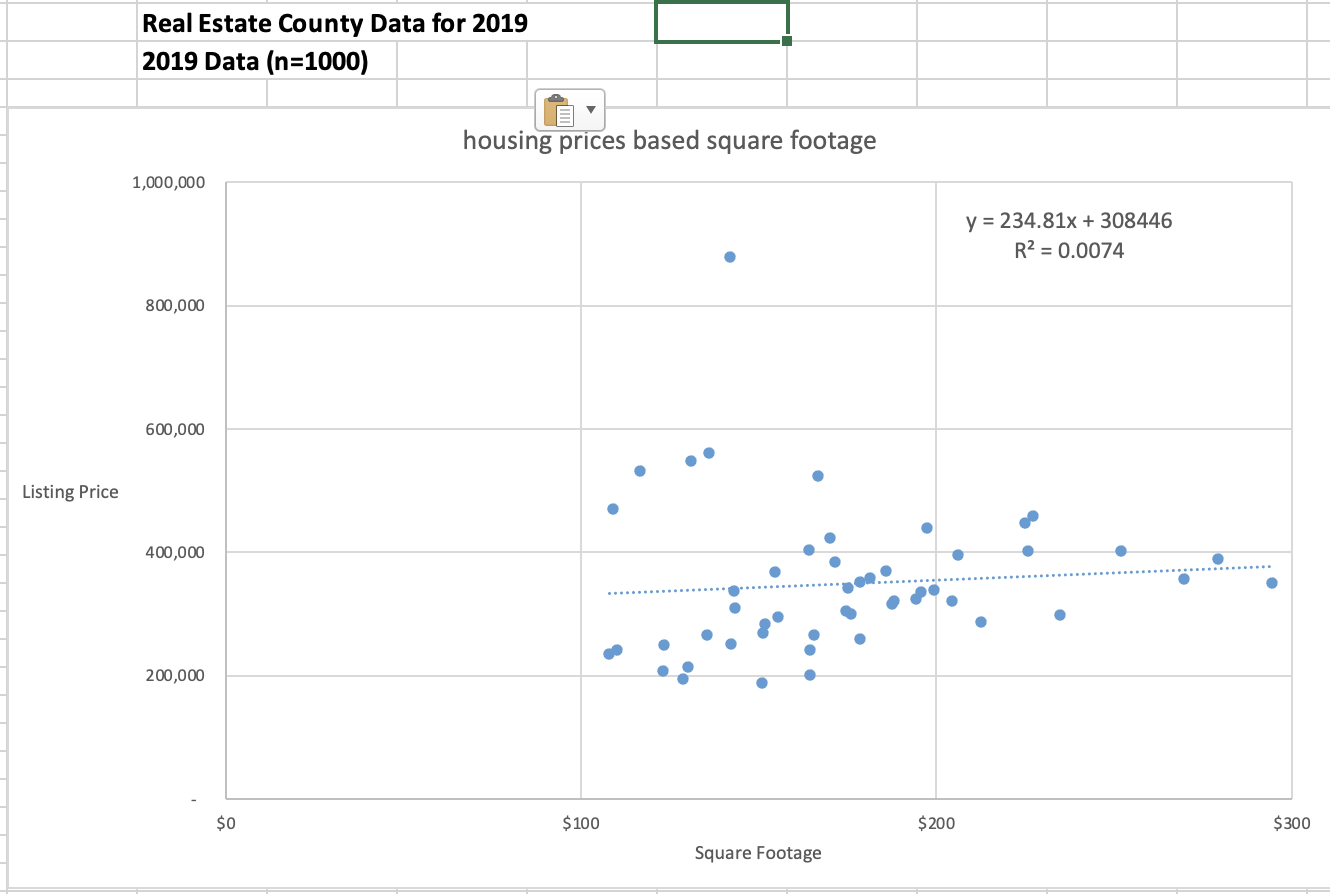1330x894 pixels.
Task: Click the R² = 0.0074 text
Action: click(x=1068, y=250)
